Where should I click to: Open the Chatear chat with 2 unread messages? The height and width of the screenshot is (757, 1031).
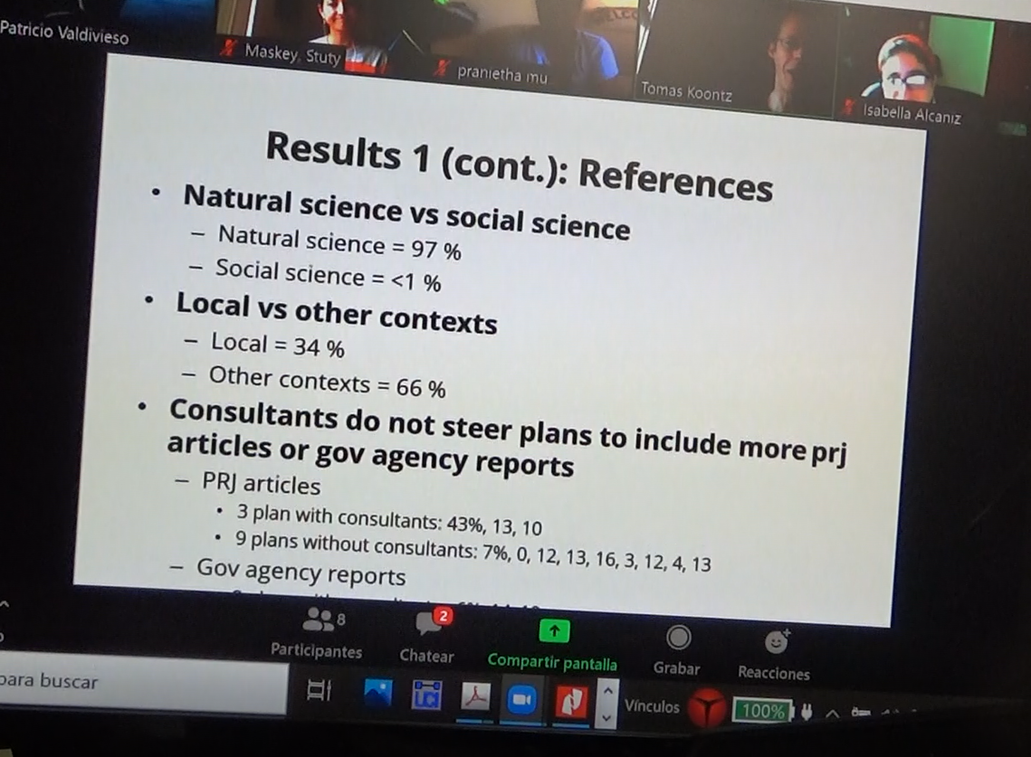point(429,637)
